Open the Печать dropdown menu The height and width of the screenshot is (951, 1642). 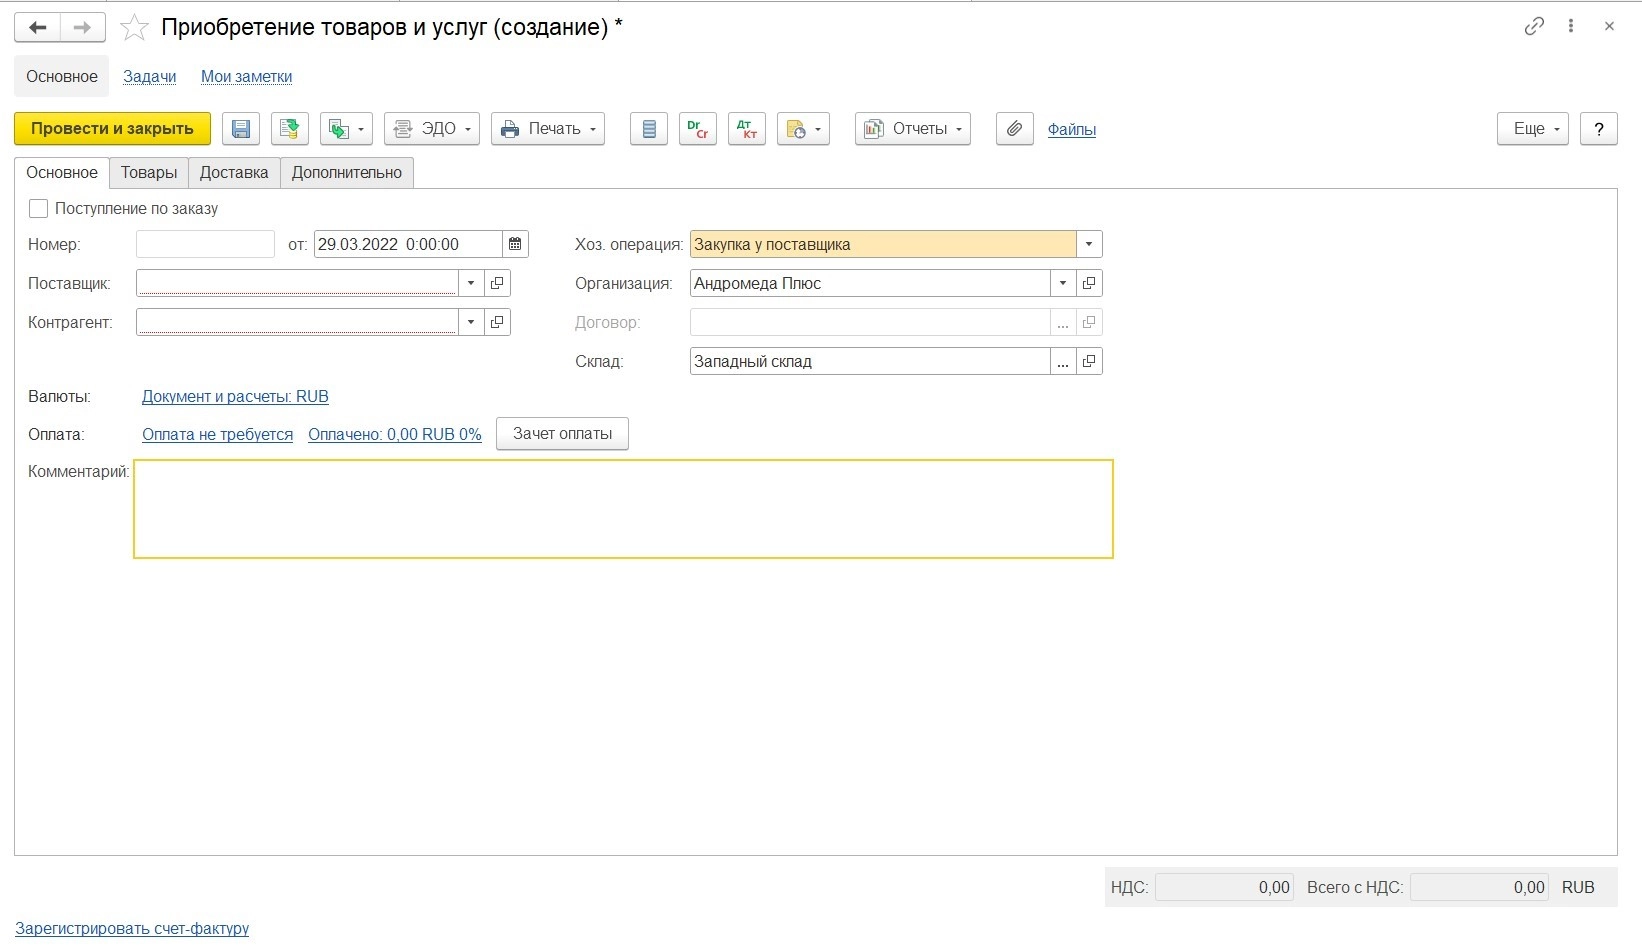[x=548, y=129]
